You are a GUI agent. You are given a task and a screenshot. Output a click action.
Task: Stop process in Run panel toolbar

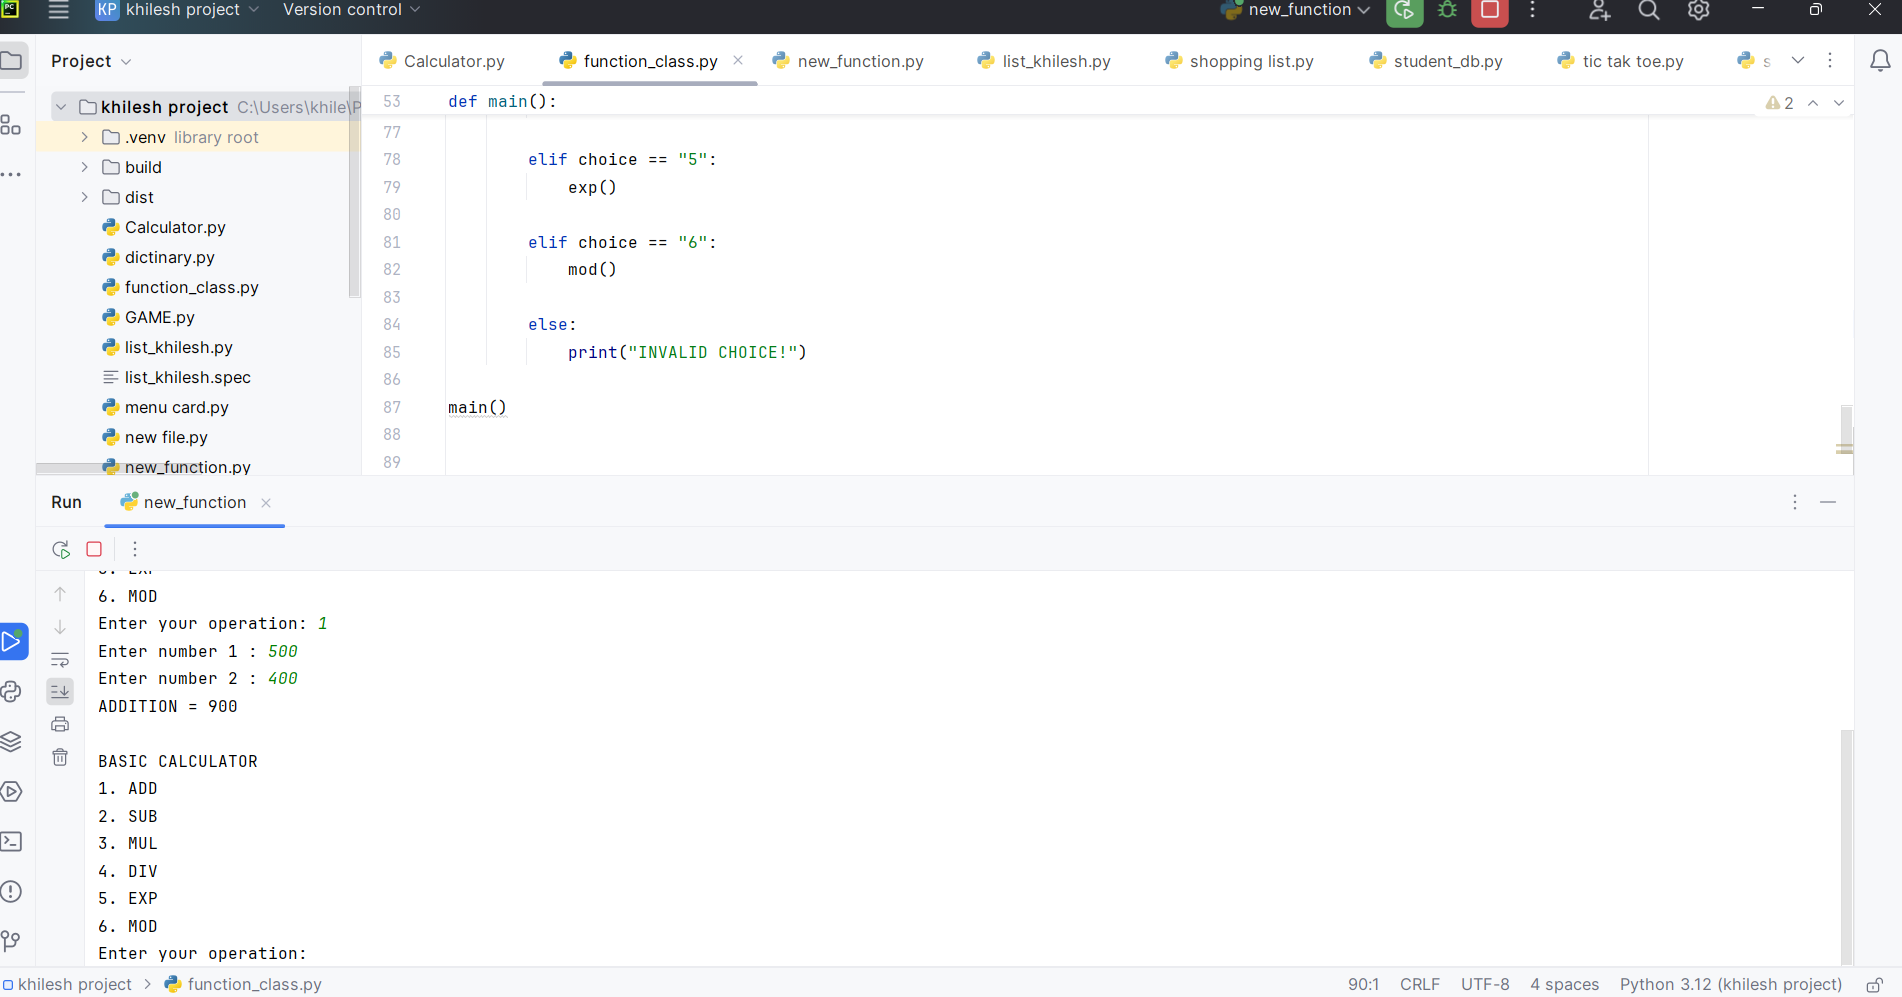pyautogui.click(x=94, y=549)
